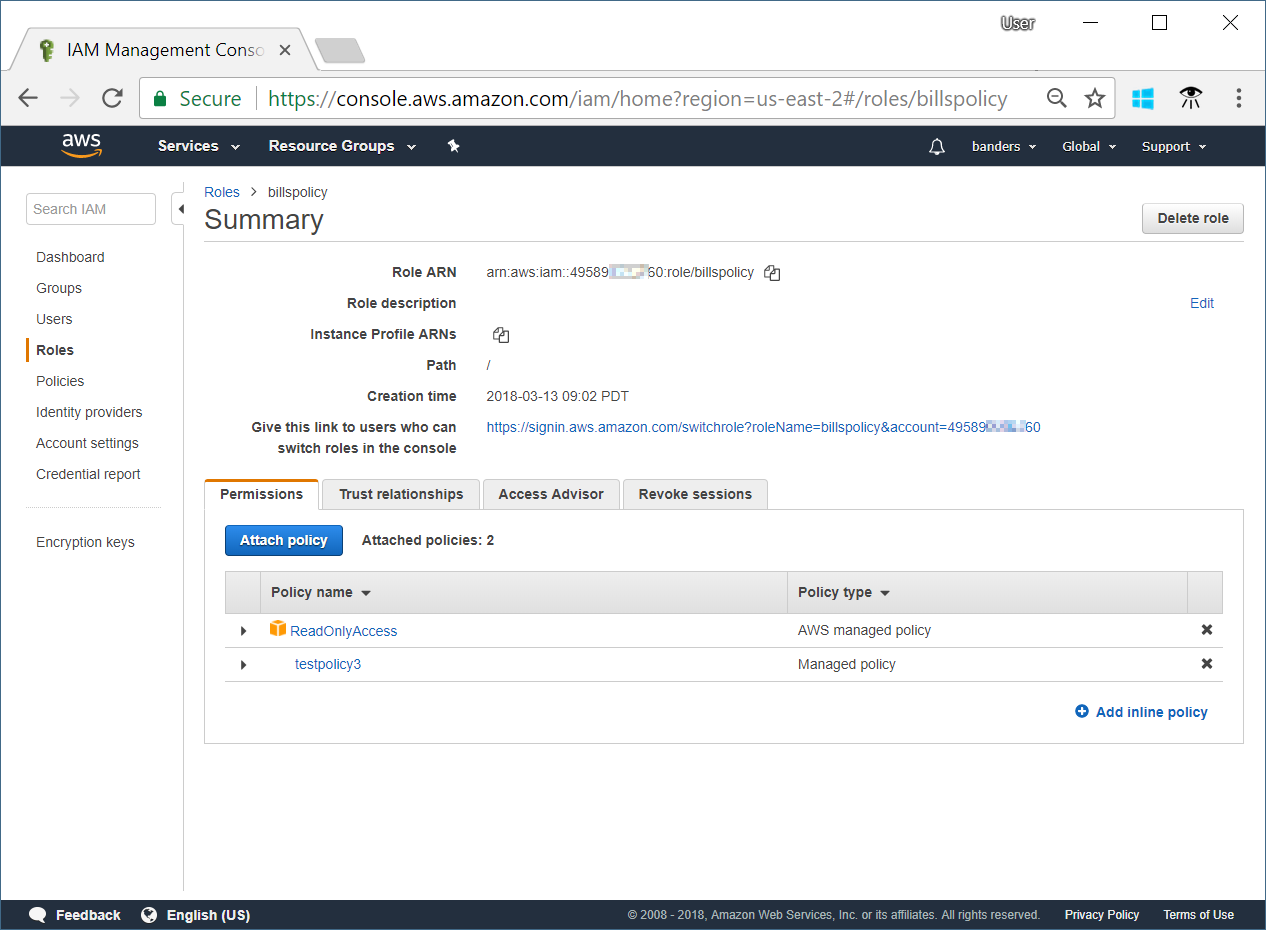1266x930 pixels.
Task: Bookmark this page with star icon
Action: (x=1095, y=98)
